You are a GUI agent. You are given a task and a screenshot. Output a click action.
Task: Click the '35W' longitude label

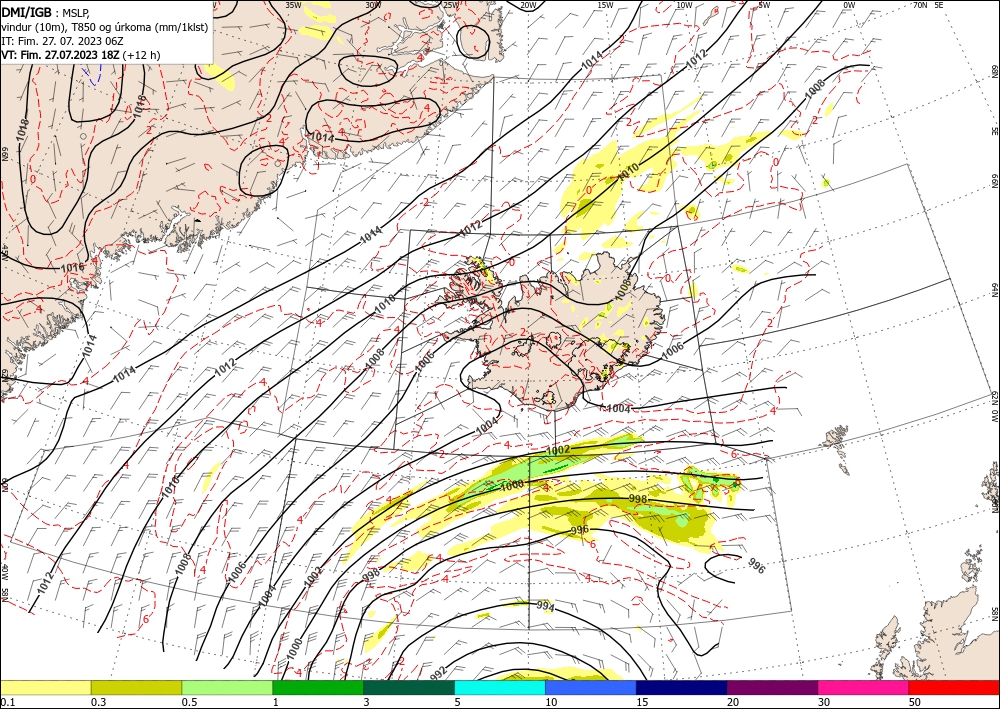[x=293, y=5]
